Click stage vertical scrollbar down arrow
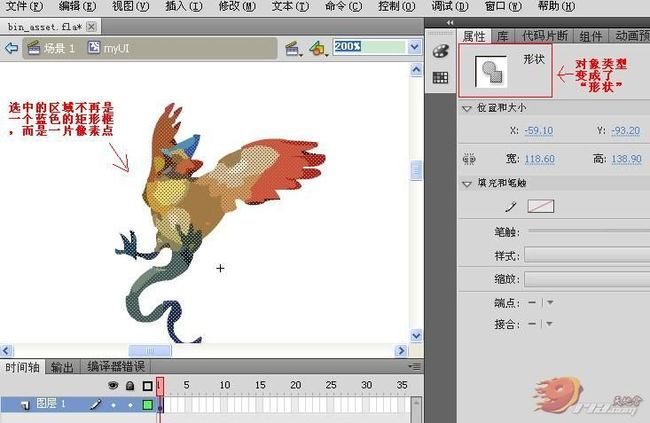Viewport: 650px width, 423px height. click(x=416, y=335)
